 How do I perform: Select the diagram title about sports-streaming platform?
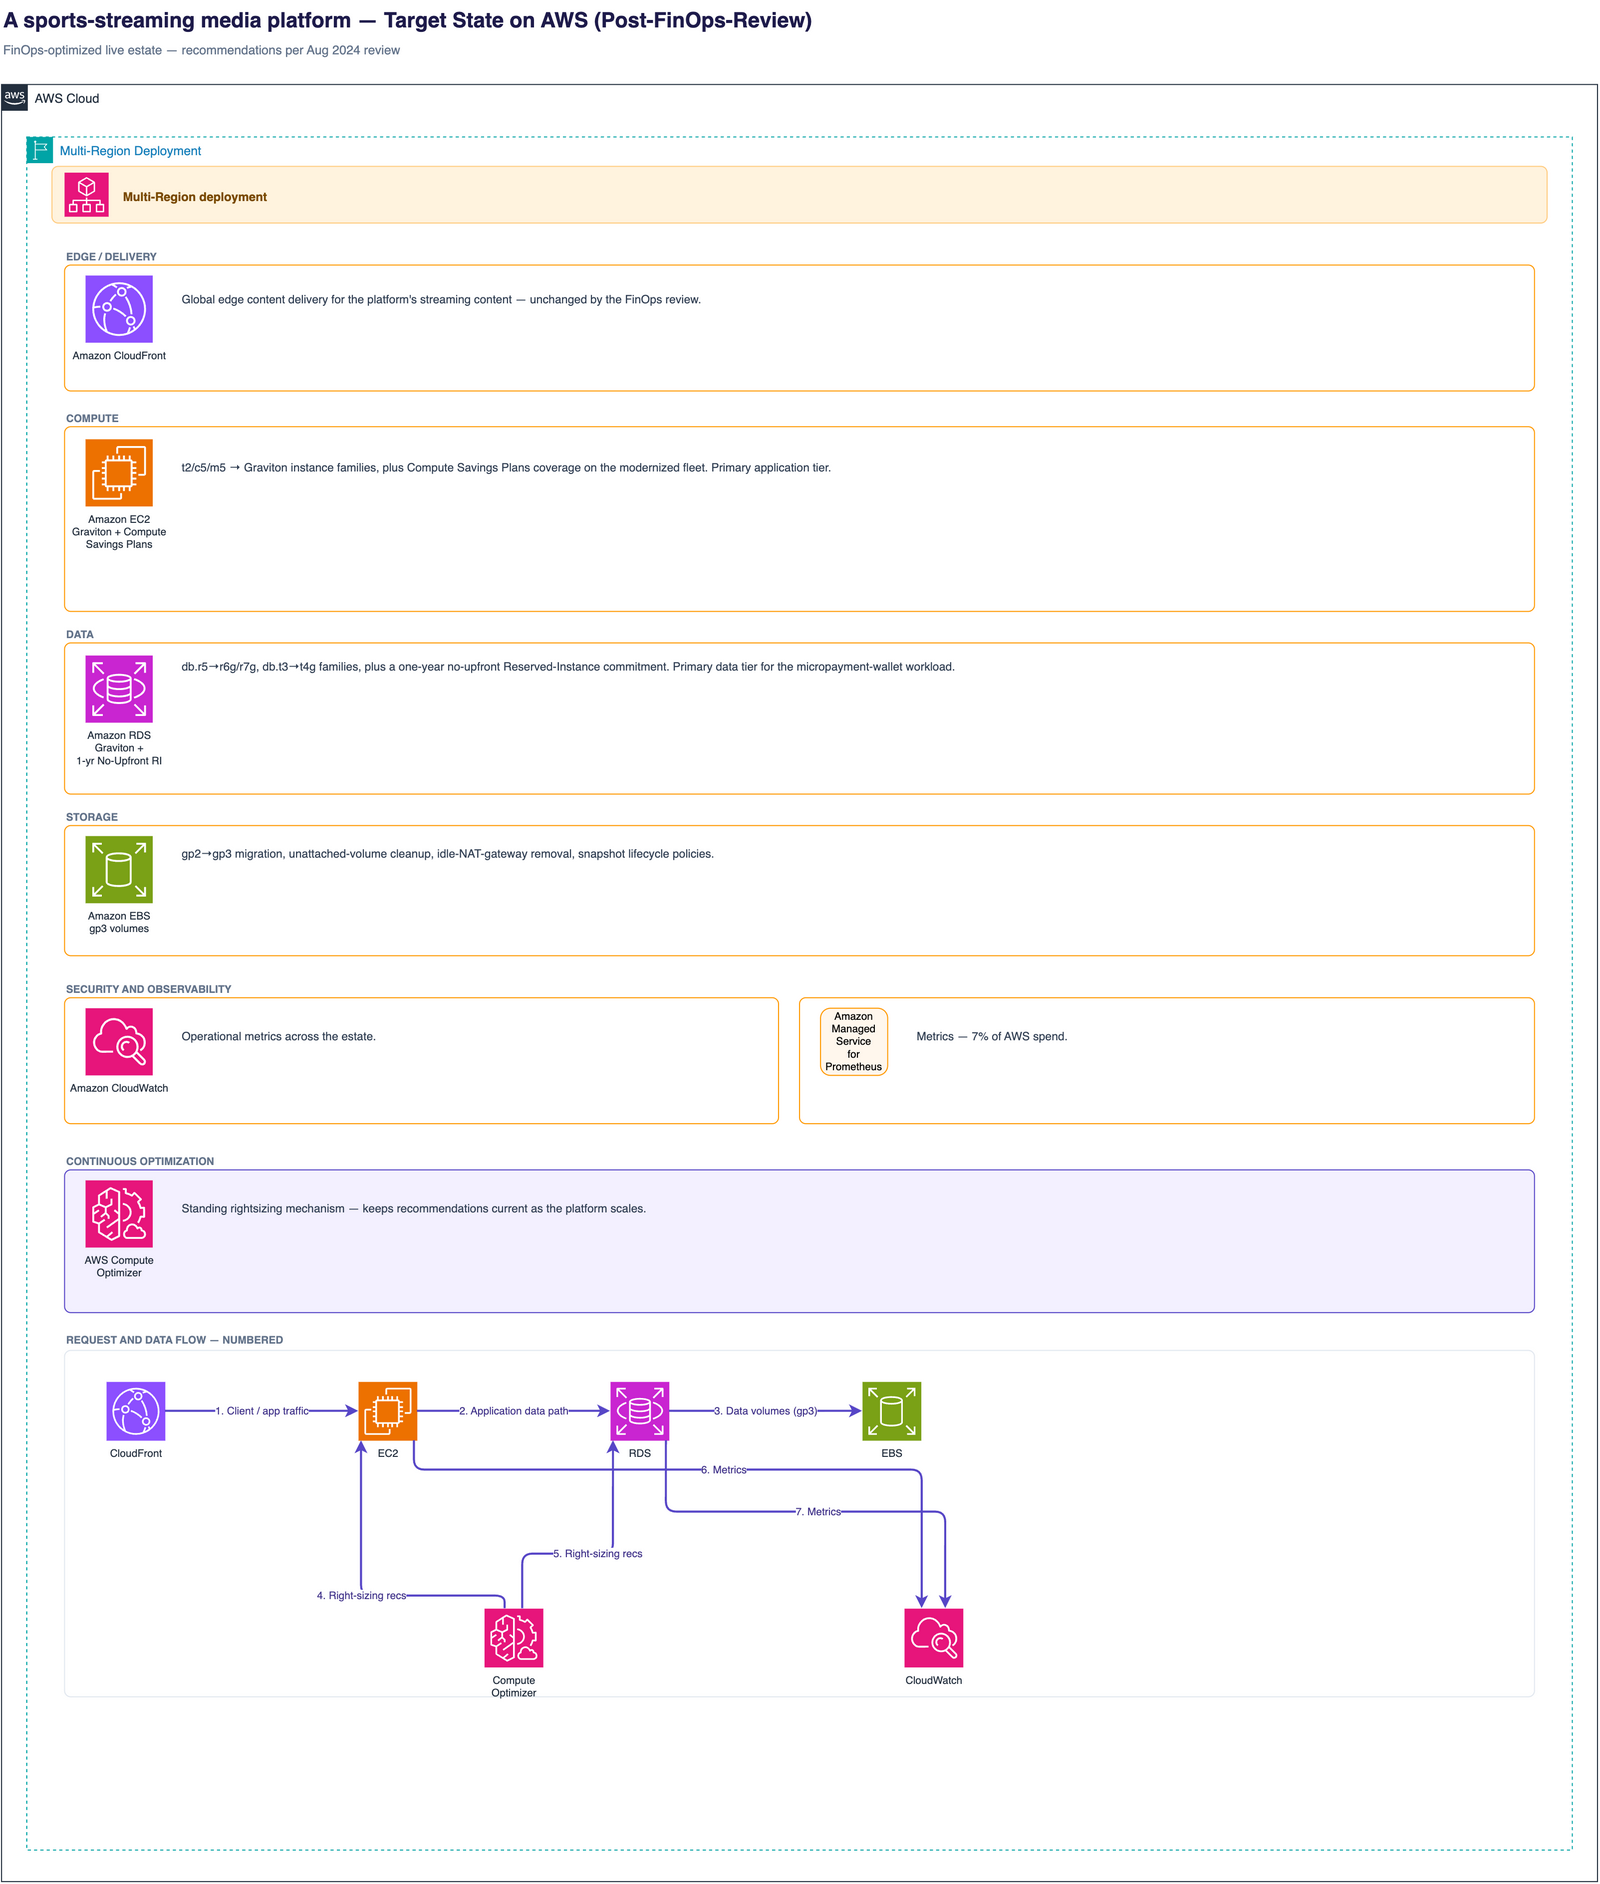pyautogui.click(x=408, y=21)
